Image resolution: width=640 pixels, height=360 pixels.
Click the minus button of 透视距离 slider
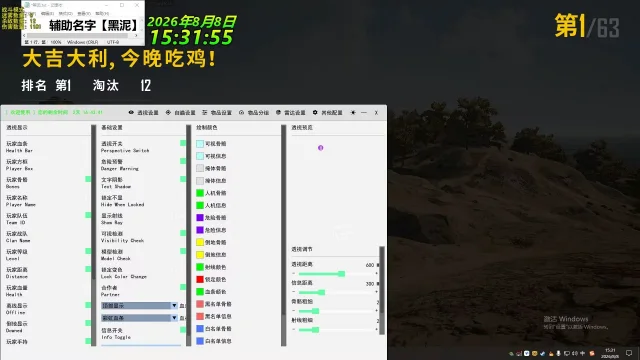tap(293, 273)
